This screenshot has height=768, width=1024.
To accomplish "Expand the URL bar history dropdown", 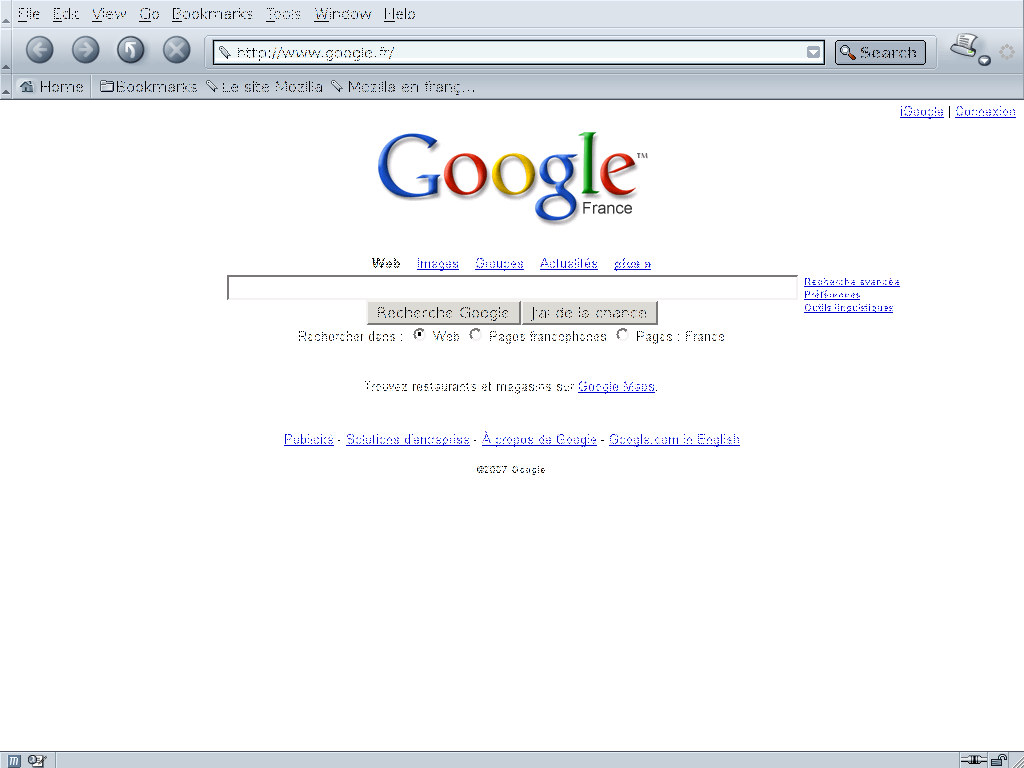I will tap(814, 53).
